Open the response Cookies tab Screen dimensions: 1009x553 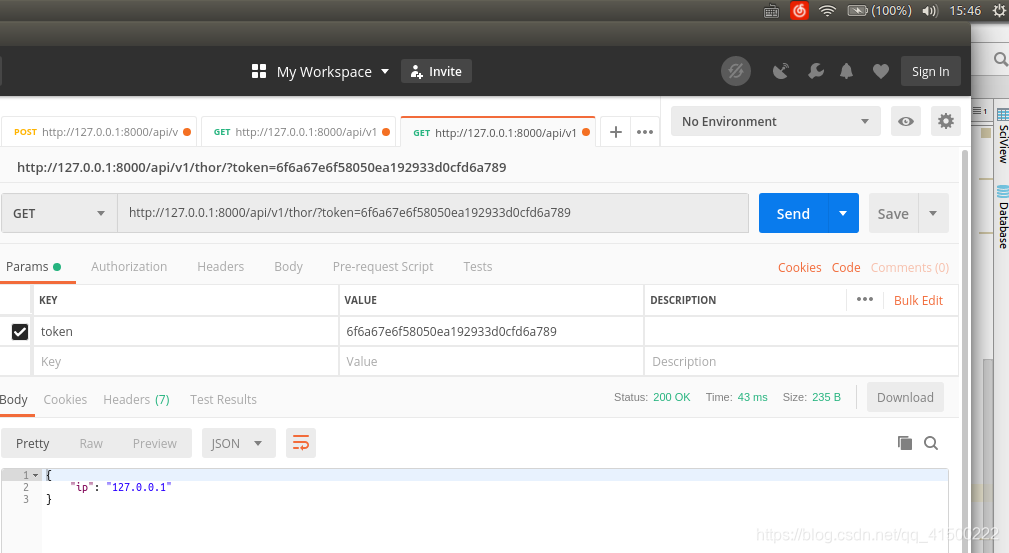65,399
